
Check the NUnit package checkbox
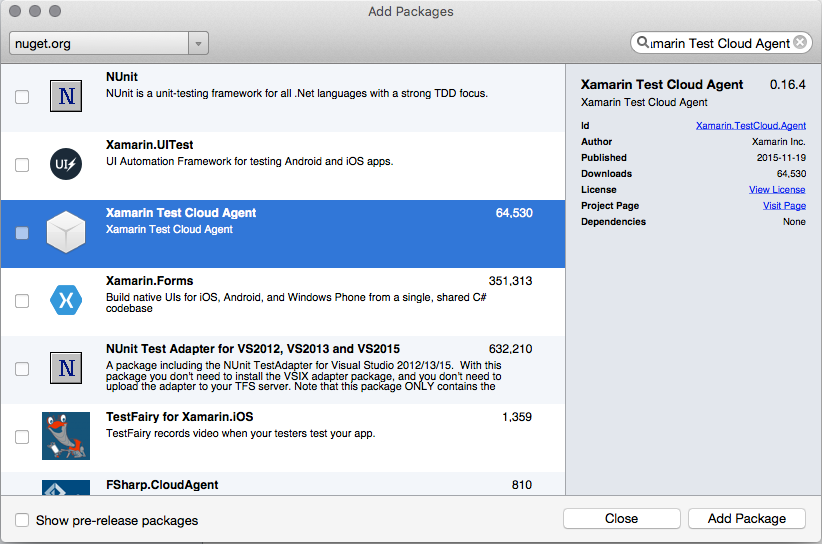pos(22,97)
